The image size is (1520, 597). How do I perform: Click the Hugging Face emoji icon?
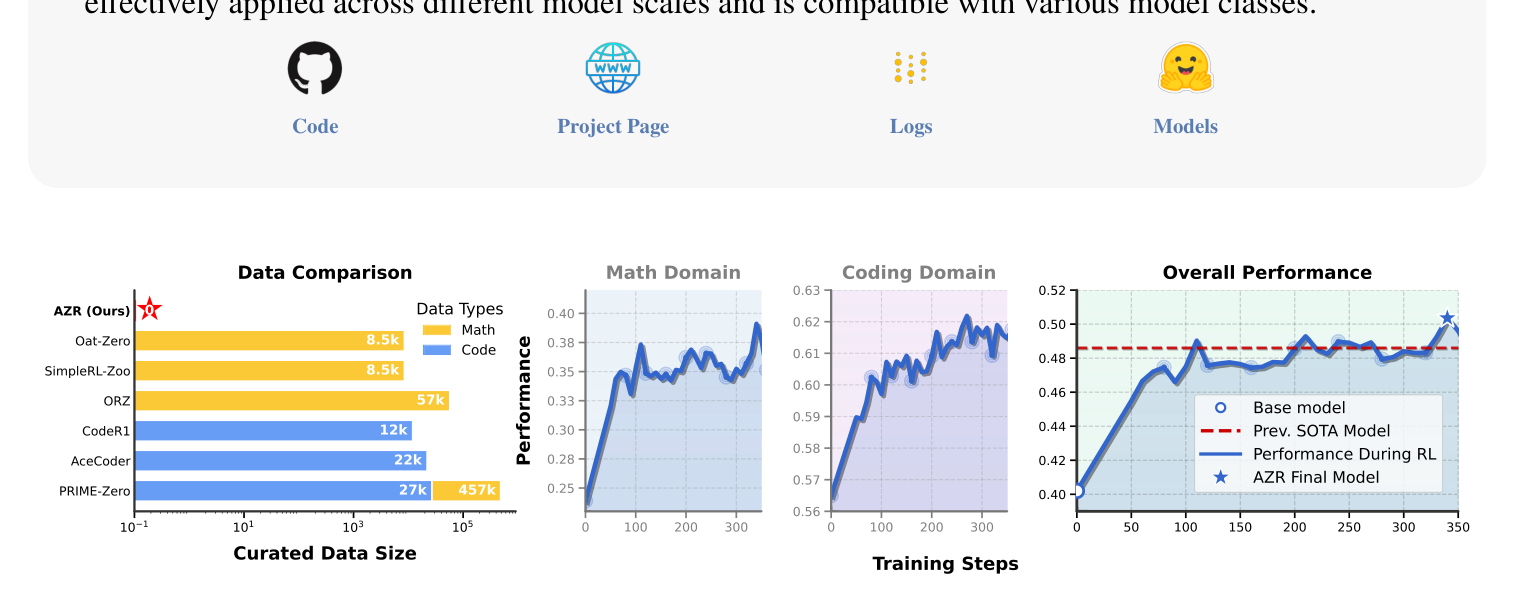[x=1185, y=69]
